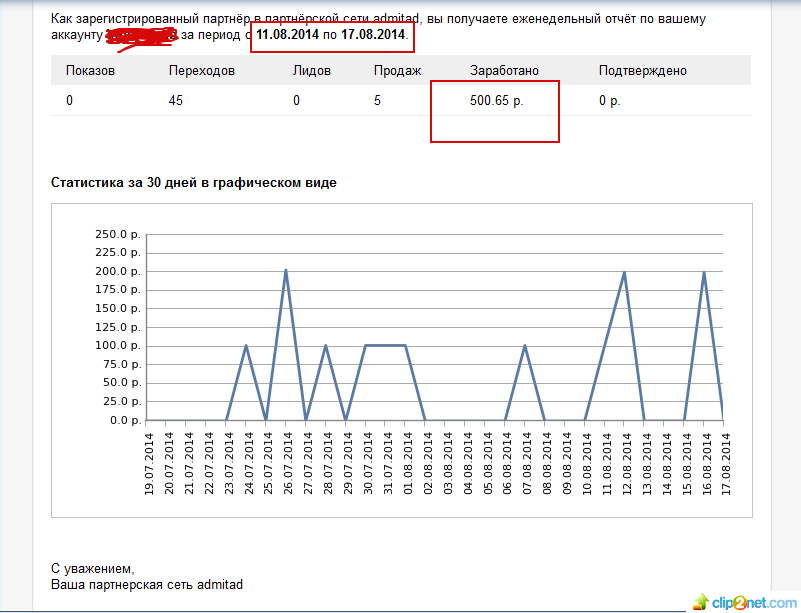Click the chart peak at 16.08.2014
Screen dimensions: 801x613
click(x=704, y=272)
